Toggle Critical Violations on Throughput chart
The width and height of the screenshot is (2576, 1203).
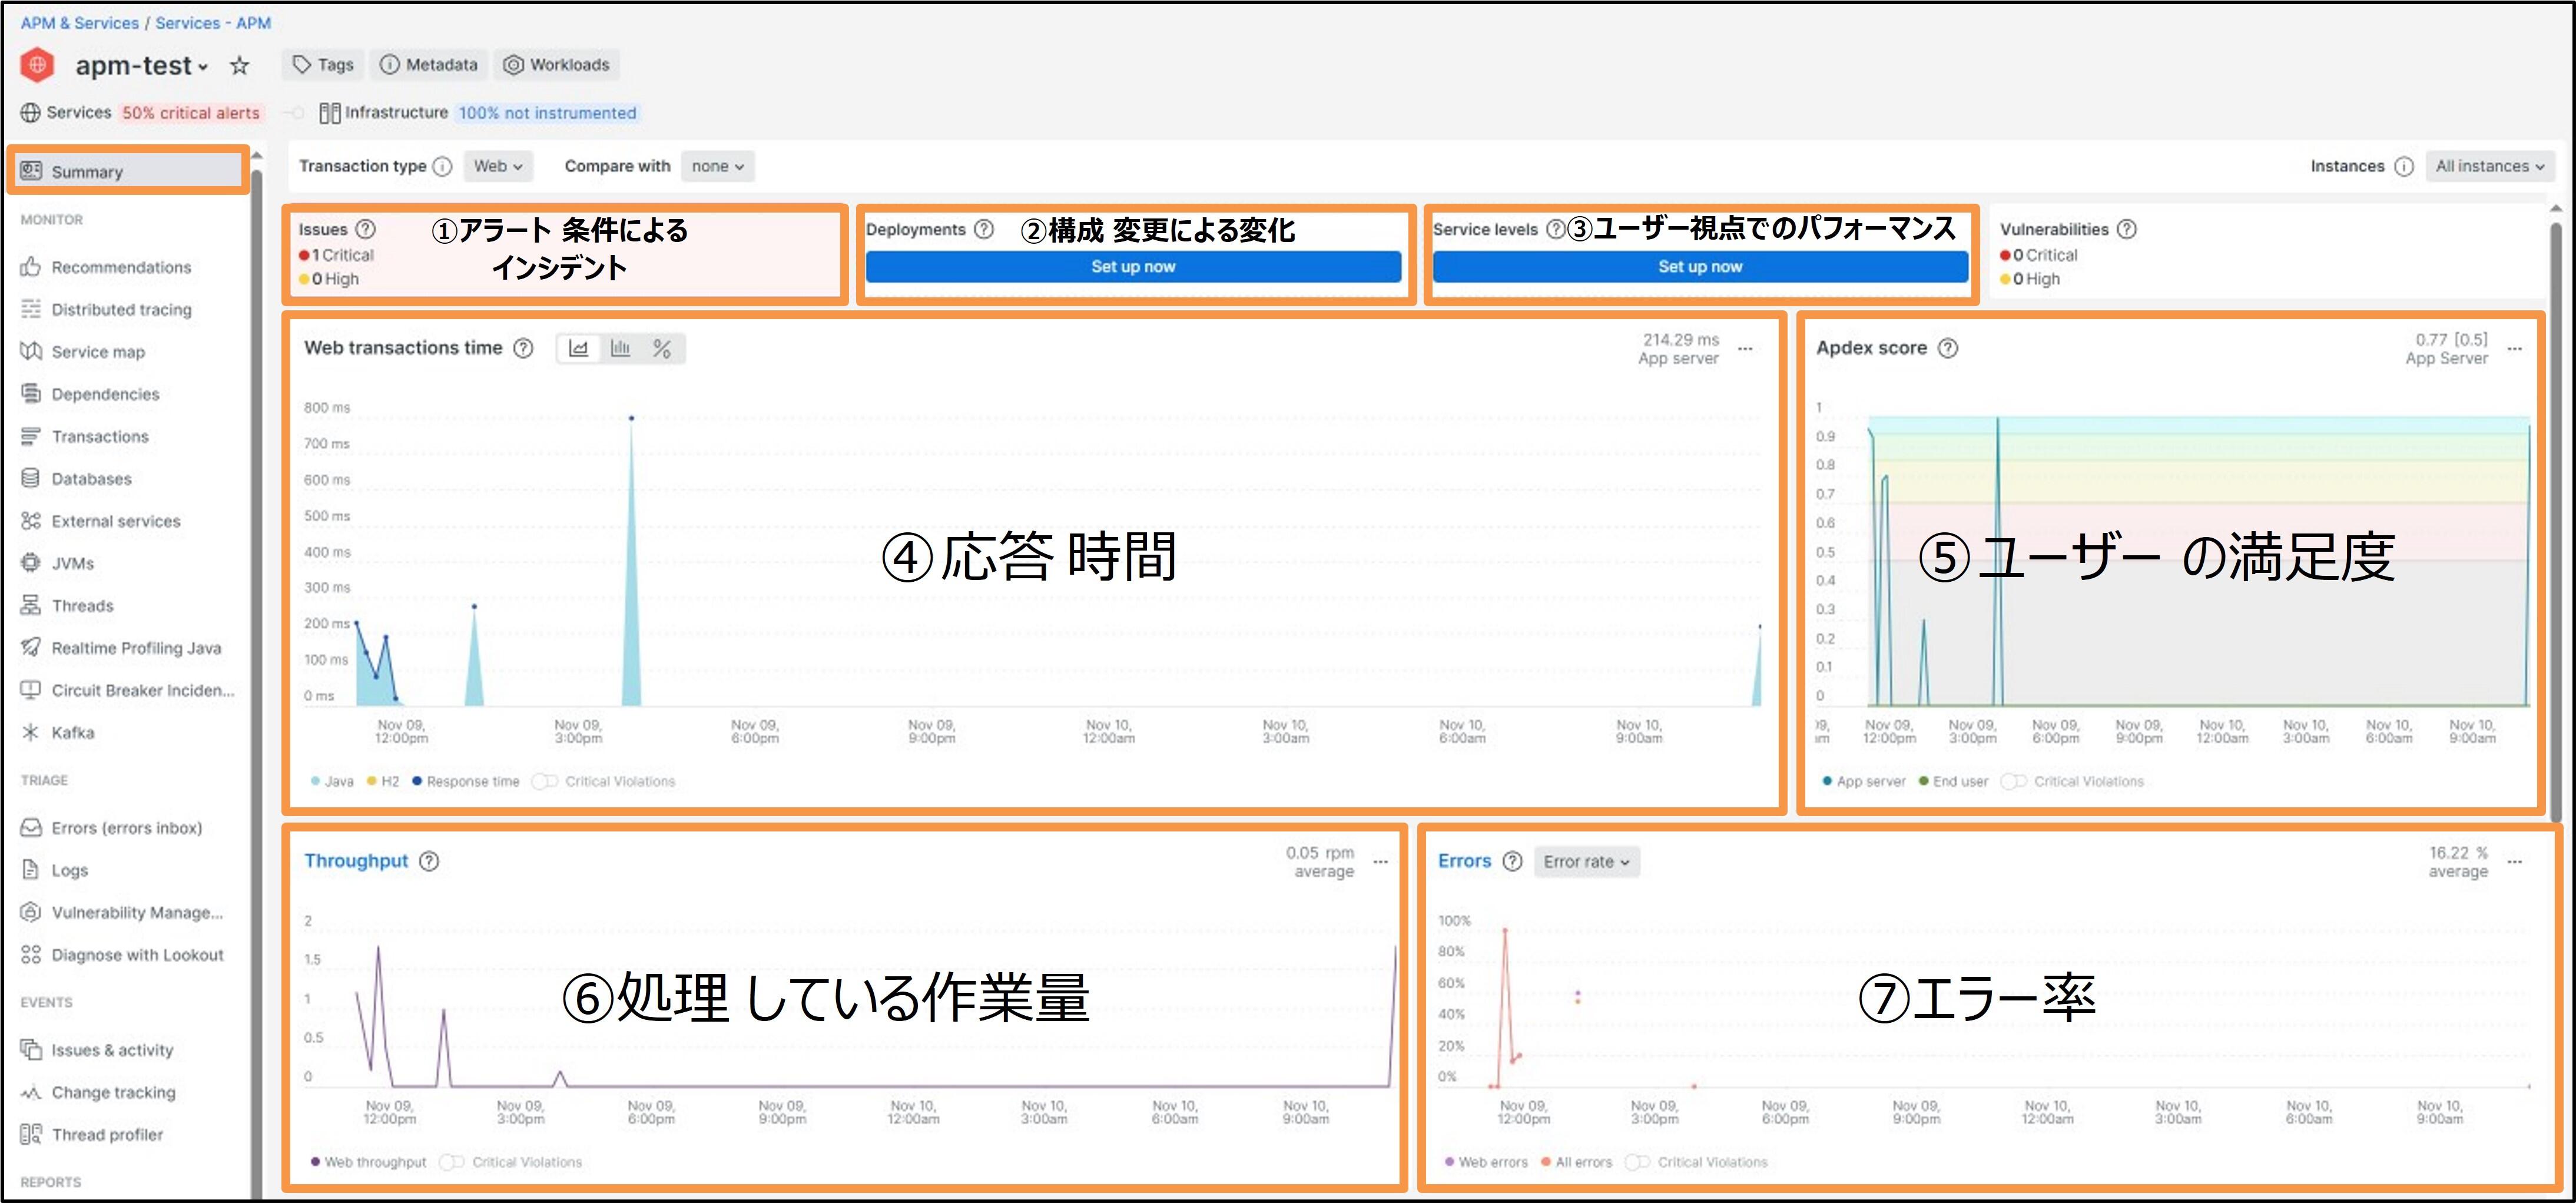452,1161
